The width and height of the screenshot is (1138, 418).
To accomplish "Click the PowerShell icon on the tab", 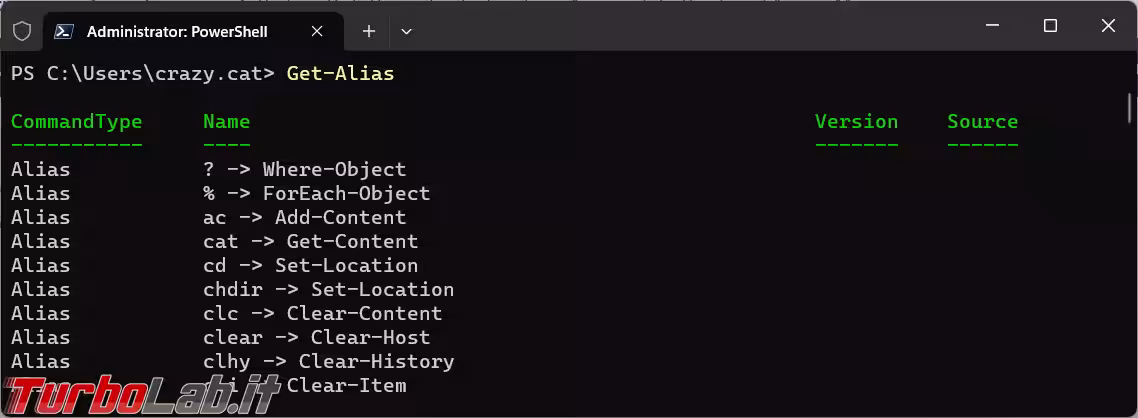I will tap(64, 31).
